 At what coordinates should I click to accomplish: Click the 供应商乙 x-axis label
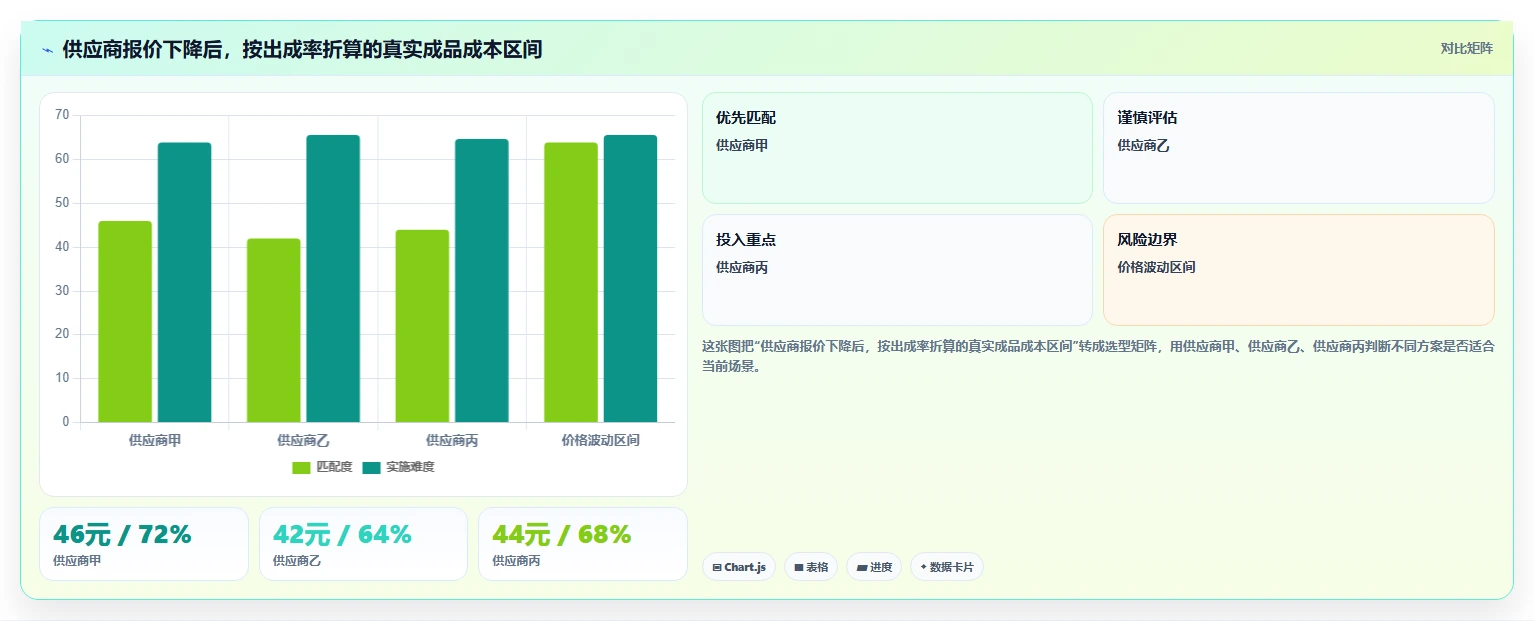tap(303, 440)
